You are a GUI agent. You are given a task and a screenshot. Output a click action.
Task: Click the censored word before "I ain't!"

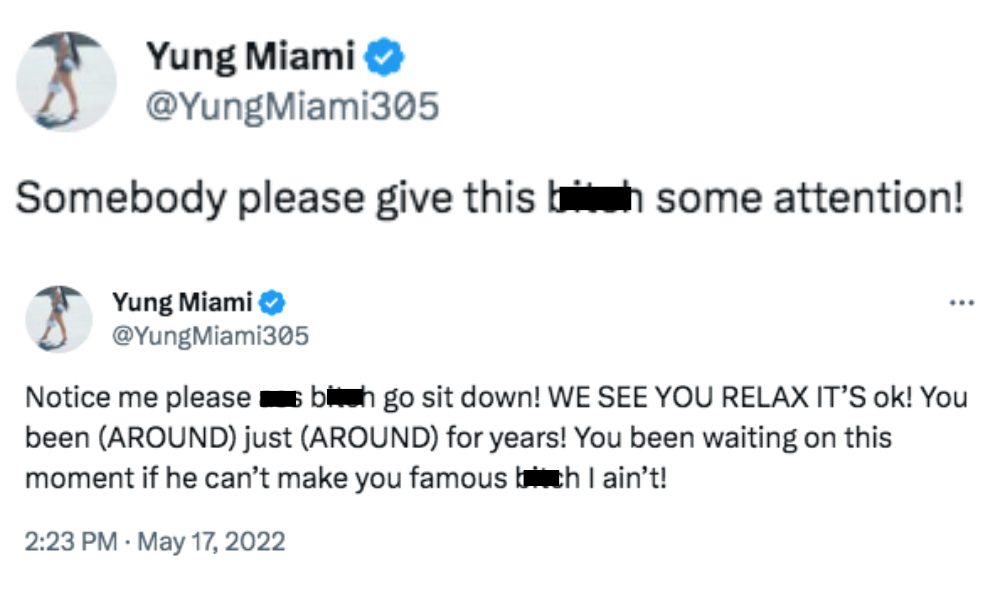click(543, 479)
